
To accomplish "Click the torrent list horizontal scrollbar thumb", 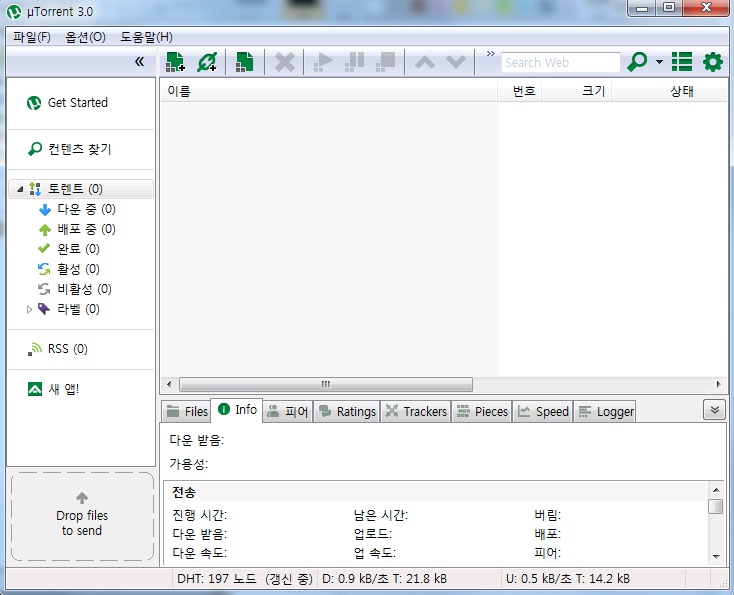I will click(x=326, y=384).
